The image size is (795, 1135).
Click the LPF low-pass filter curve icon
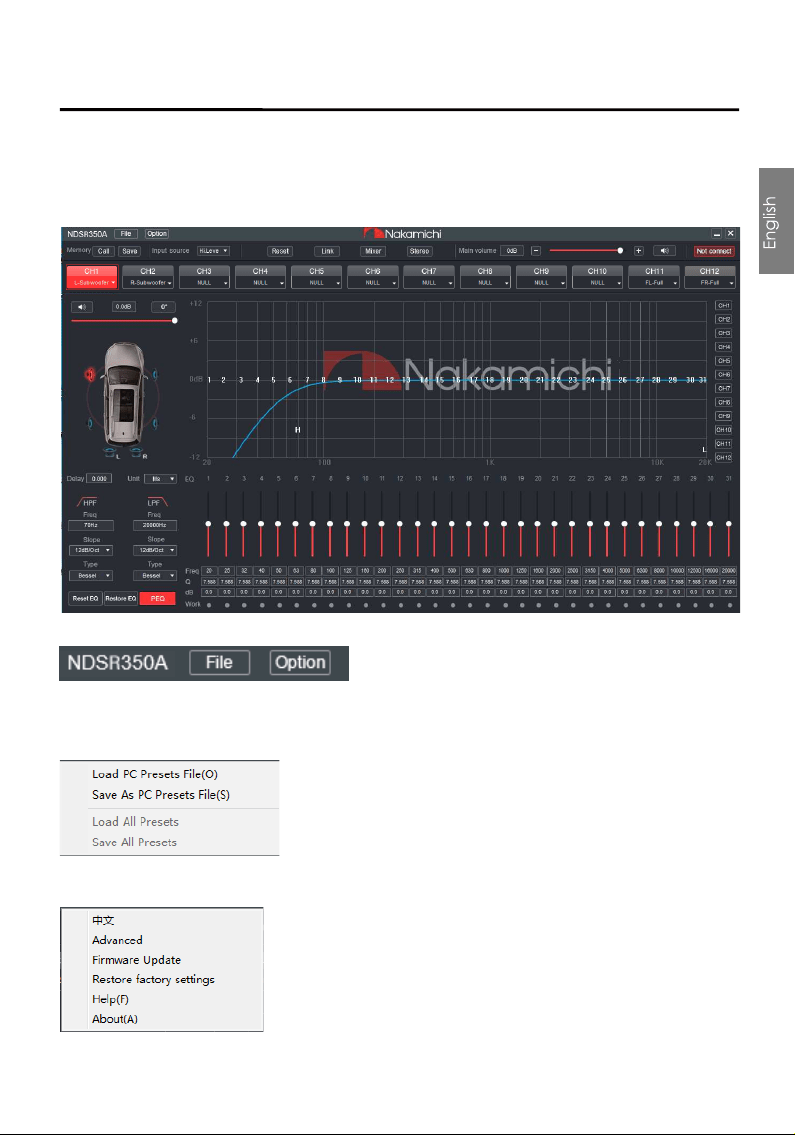156,502
